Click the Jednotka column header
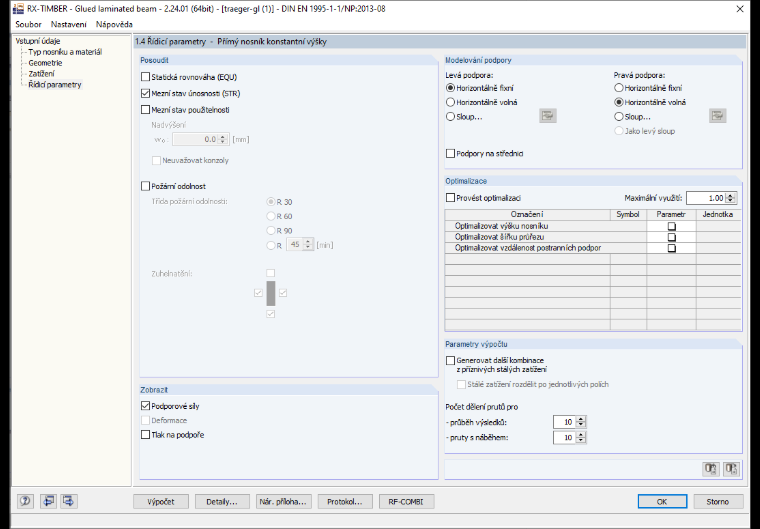Image resolution: width=760 pixels, height=529 pixels. 718,214
